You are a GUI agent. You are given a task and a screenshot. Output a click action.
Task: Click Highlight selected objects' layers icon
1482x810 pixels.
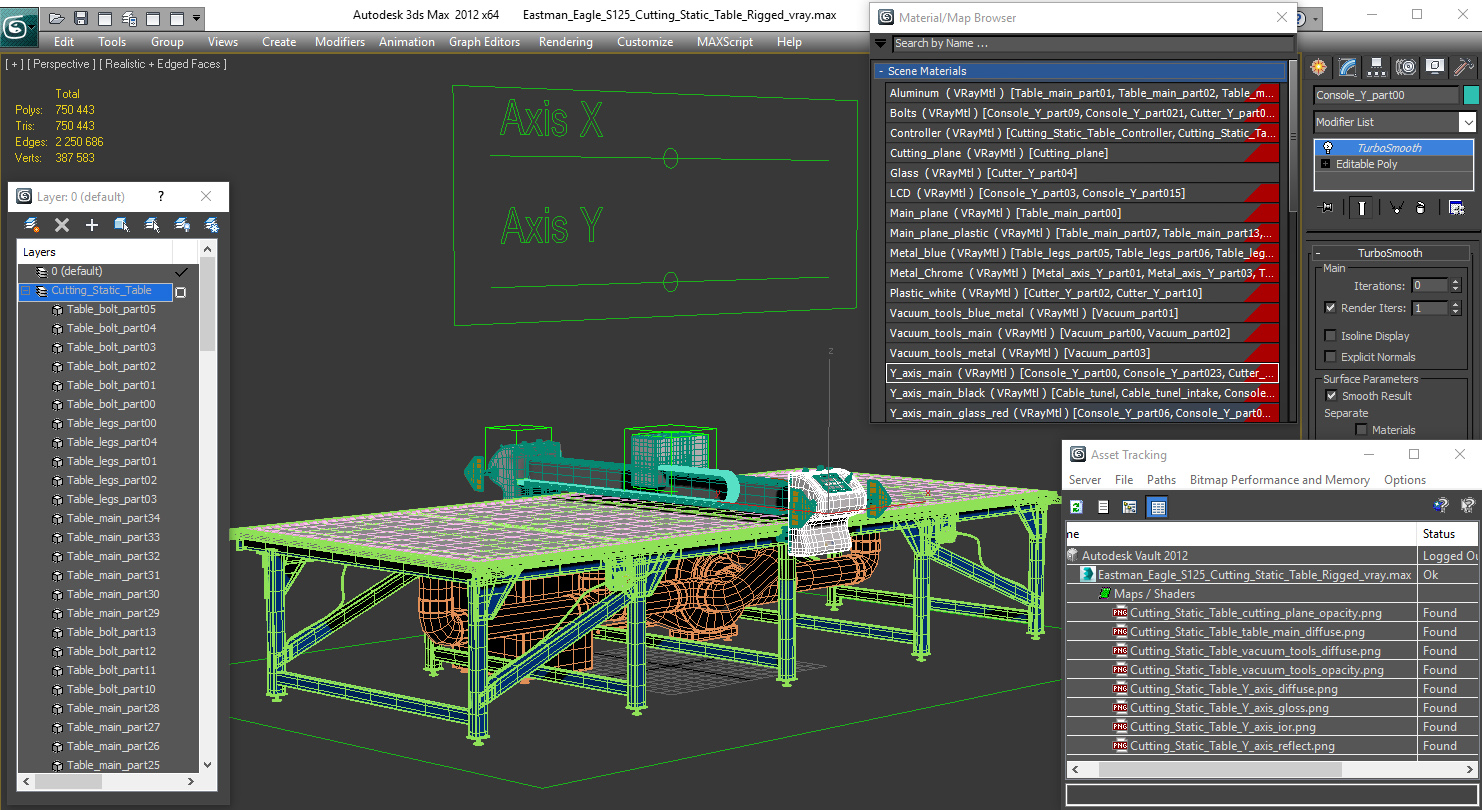tap(152, 225)
